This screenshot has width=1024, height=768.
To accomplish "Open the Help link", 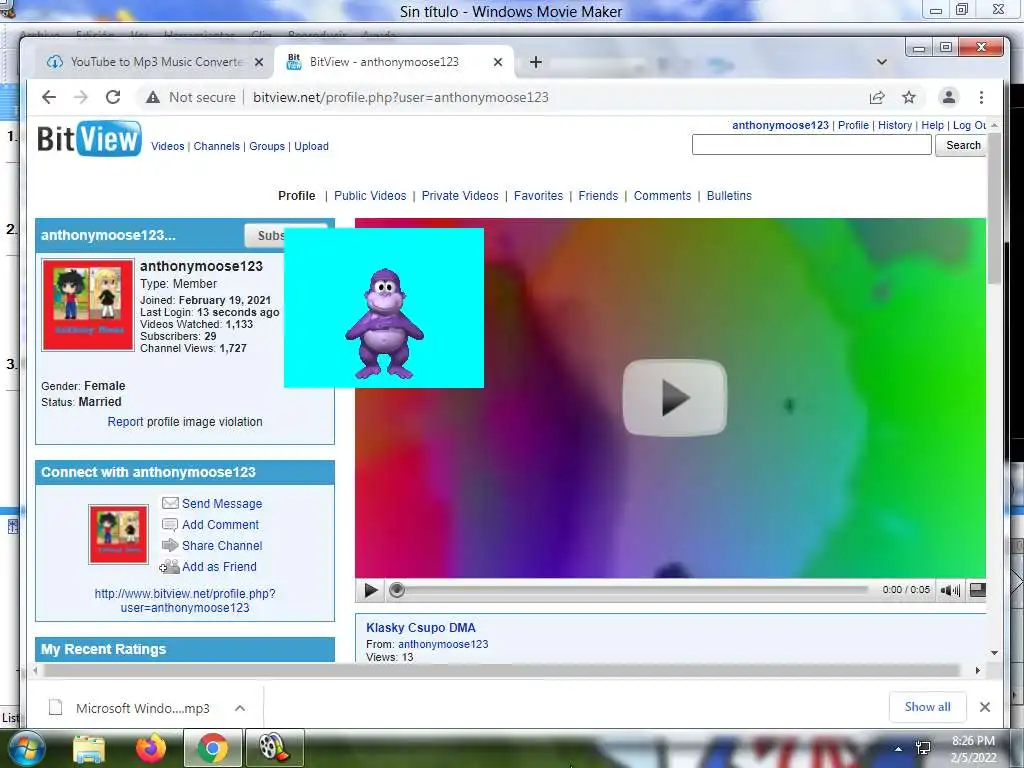I will (x=933, y=125).
